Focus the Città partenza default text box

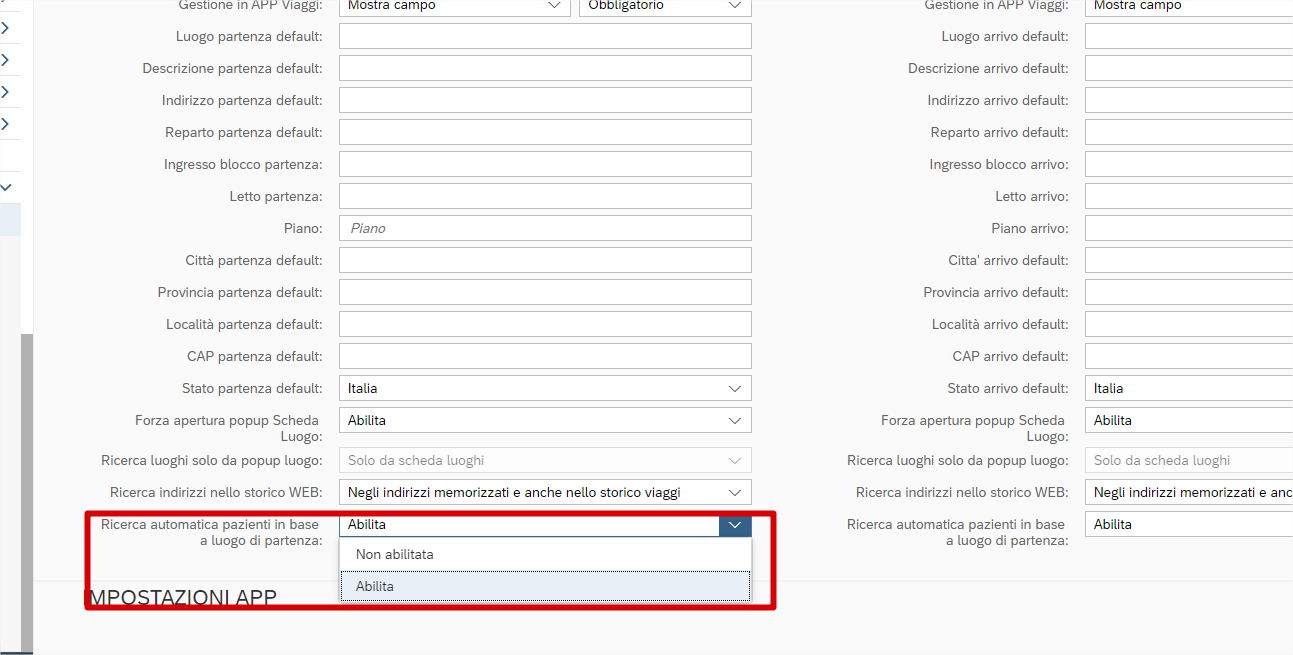pos(545,260)
